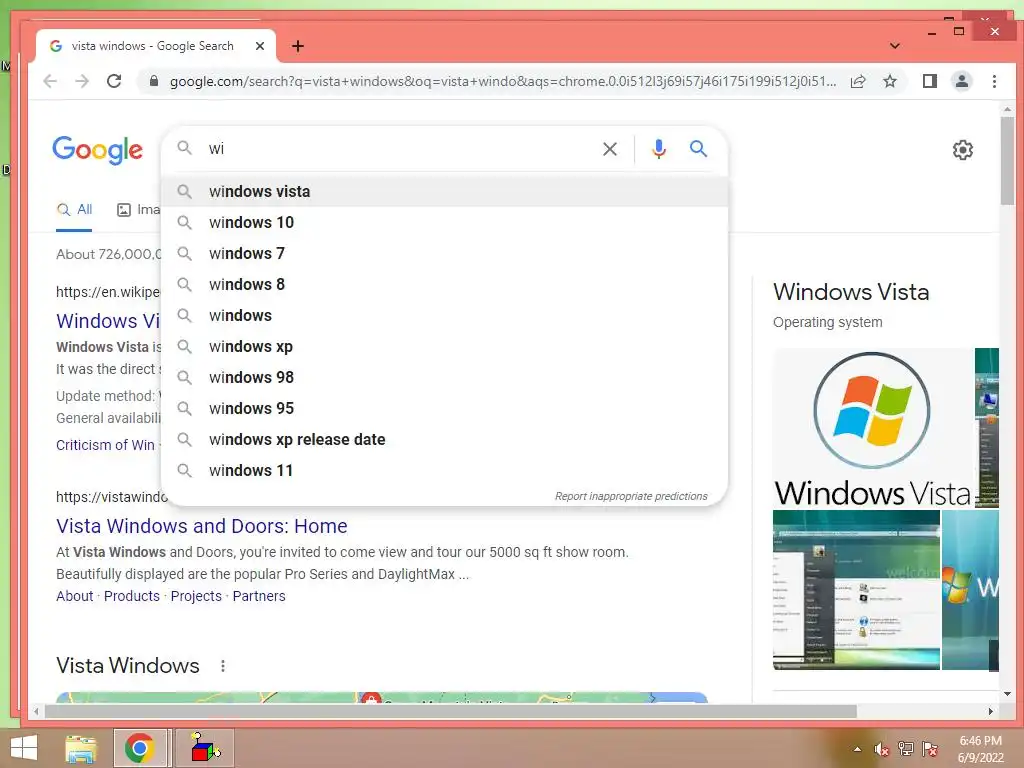Viewport: 1024px width, 768px height.
Task: Open Chrome's three-dot menu
Action: 994,81
